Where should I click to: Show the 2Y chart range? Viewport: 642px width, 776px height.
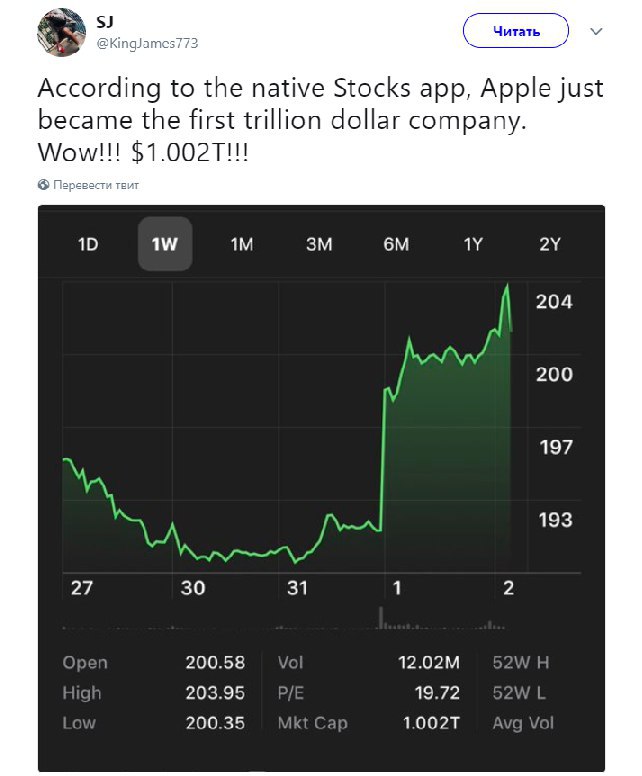[550, 244]
